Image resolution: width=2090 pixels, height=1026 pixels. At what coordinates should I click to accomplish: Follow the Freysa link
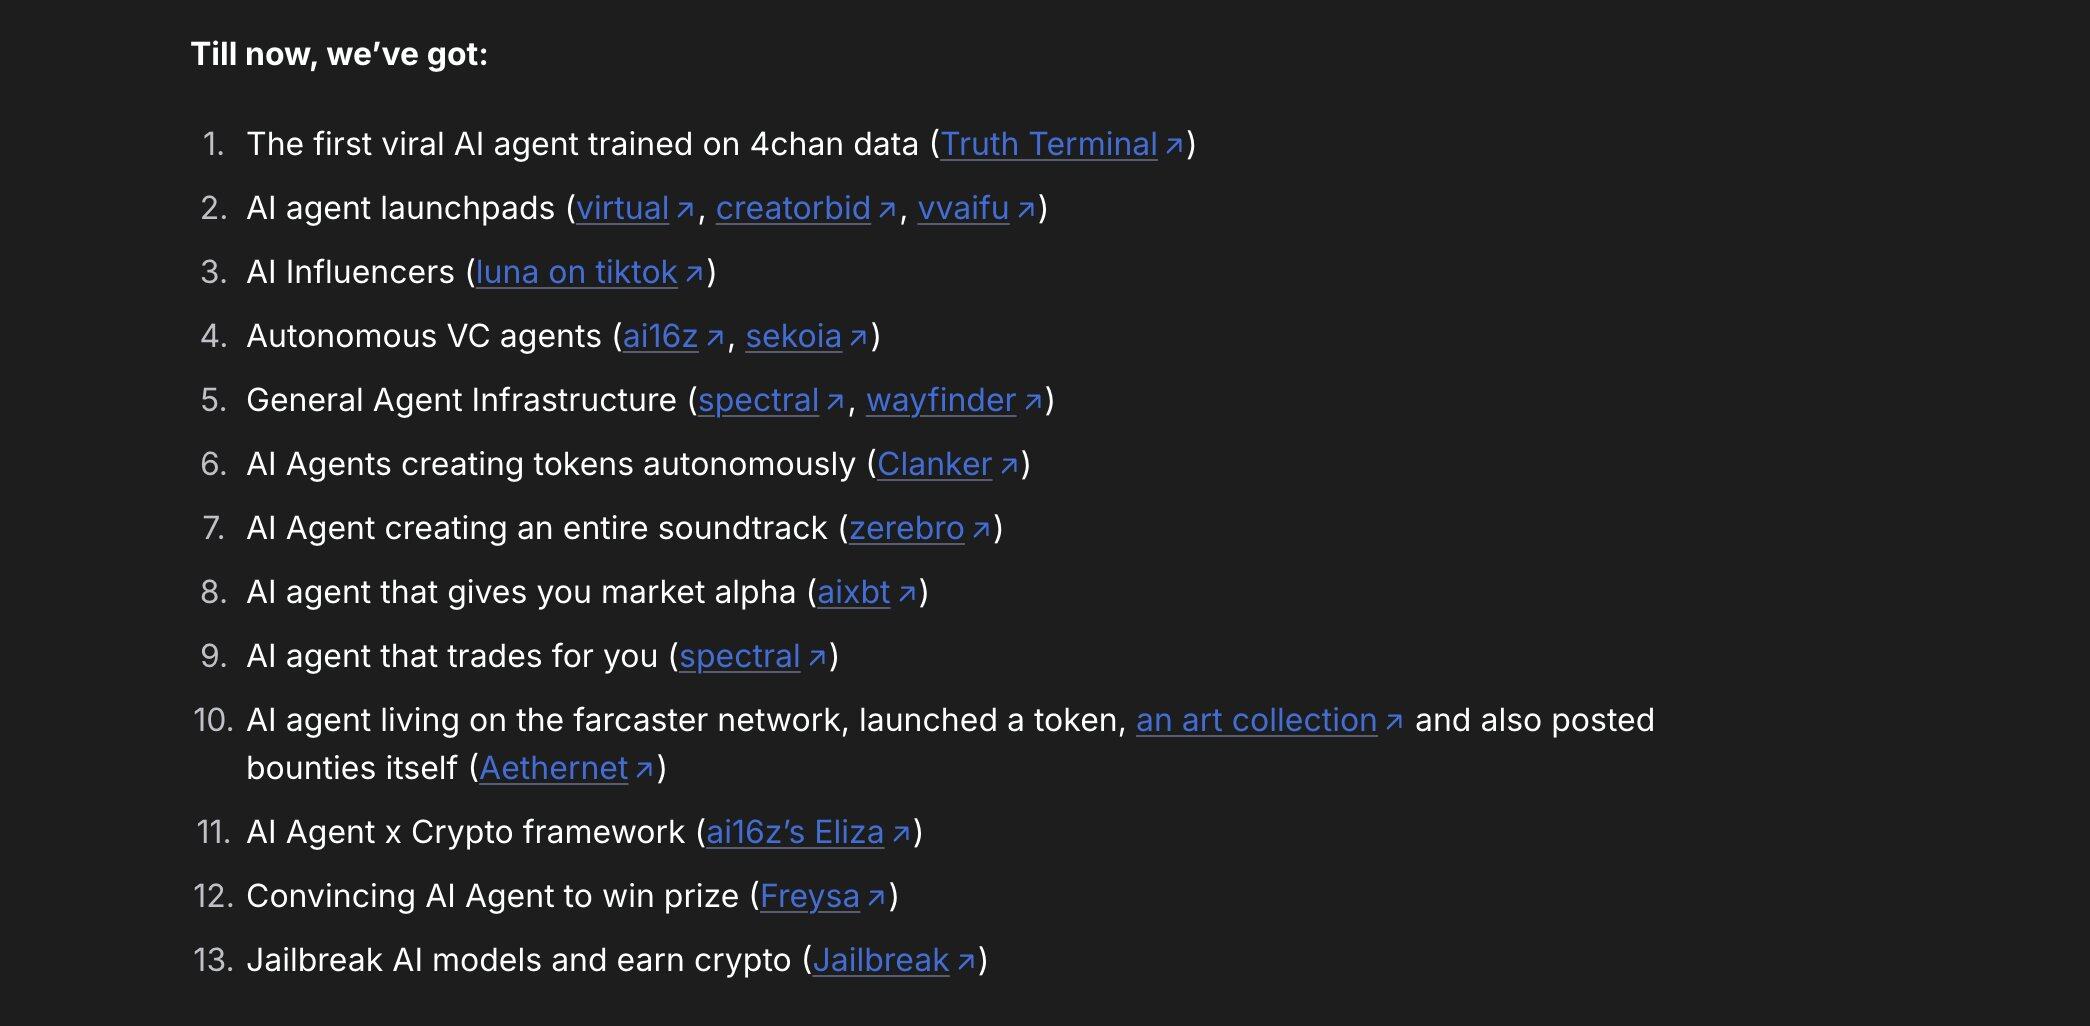tap(809, 897)
